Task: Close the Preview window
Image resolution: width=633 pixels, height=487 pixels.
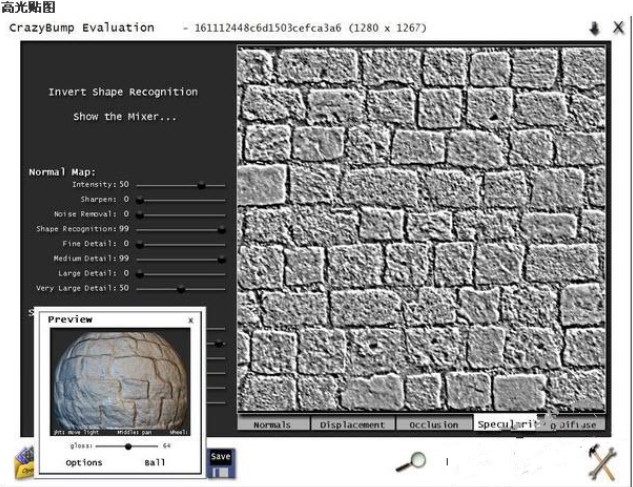Action: pos(191,320)
